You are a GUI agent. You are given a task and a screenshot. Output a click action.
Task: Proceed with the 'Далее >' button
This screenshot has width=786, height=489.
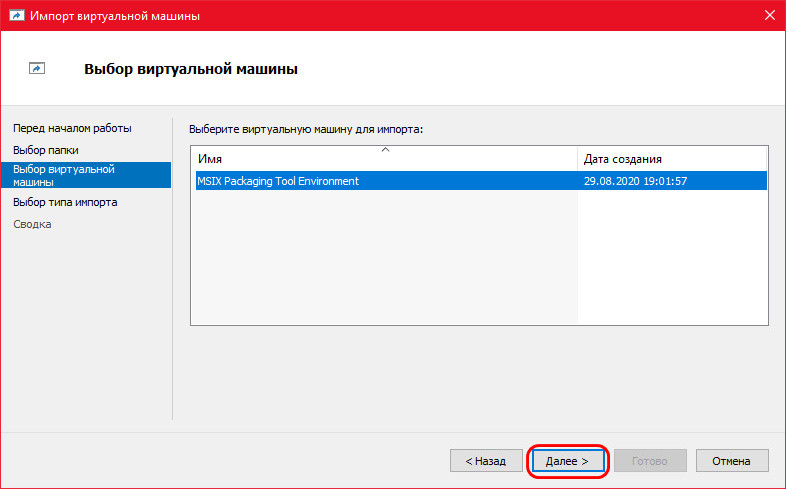click(x=567, y=460)
